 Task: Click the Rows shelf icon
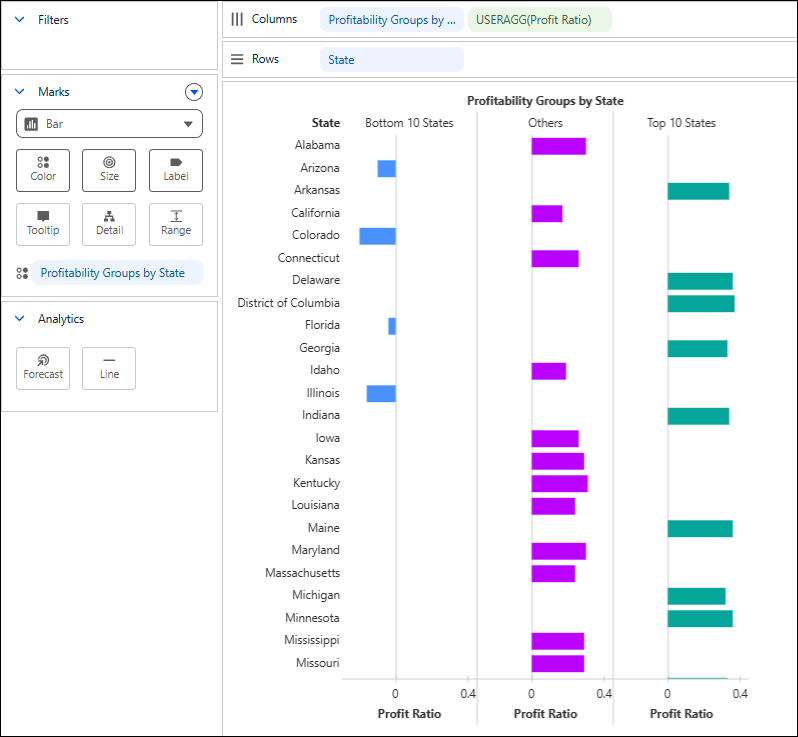(237, 59)
